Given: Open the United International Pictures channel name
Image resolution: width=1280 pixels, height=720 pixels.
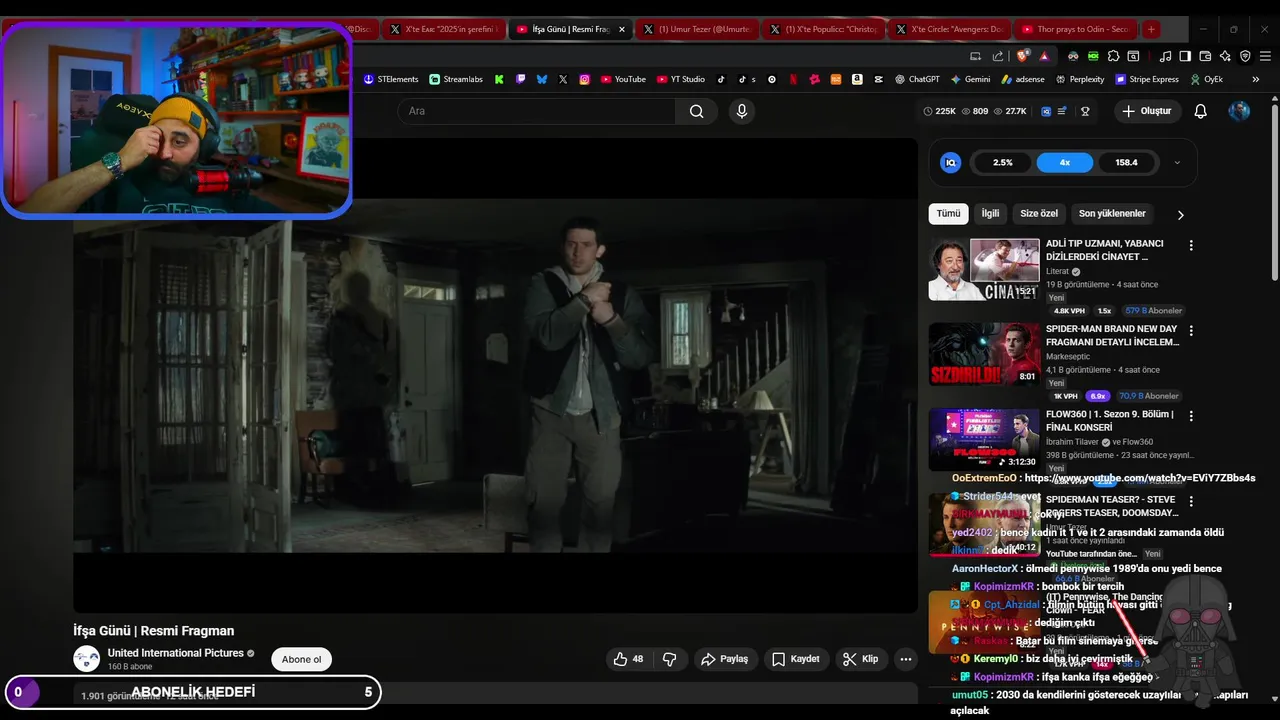Looking at the screenshot, I should pos(176,653).
